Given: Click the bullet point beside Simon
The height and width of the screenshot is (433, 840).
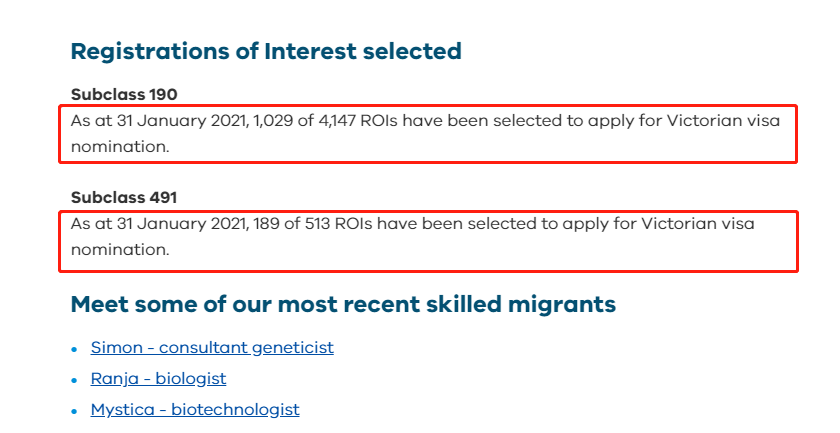Looking at the screenshot, I should click(x=74, y=349).
